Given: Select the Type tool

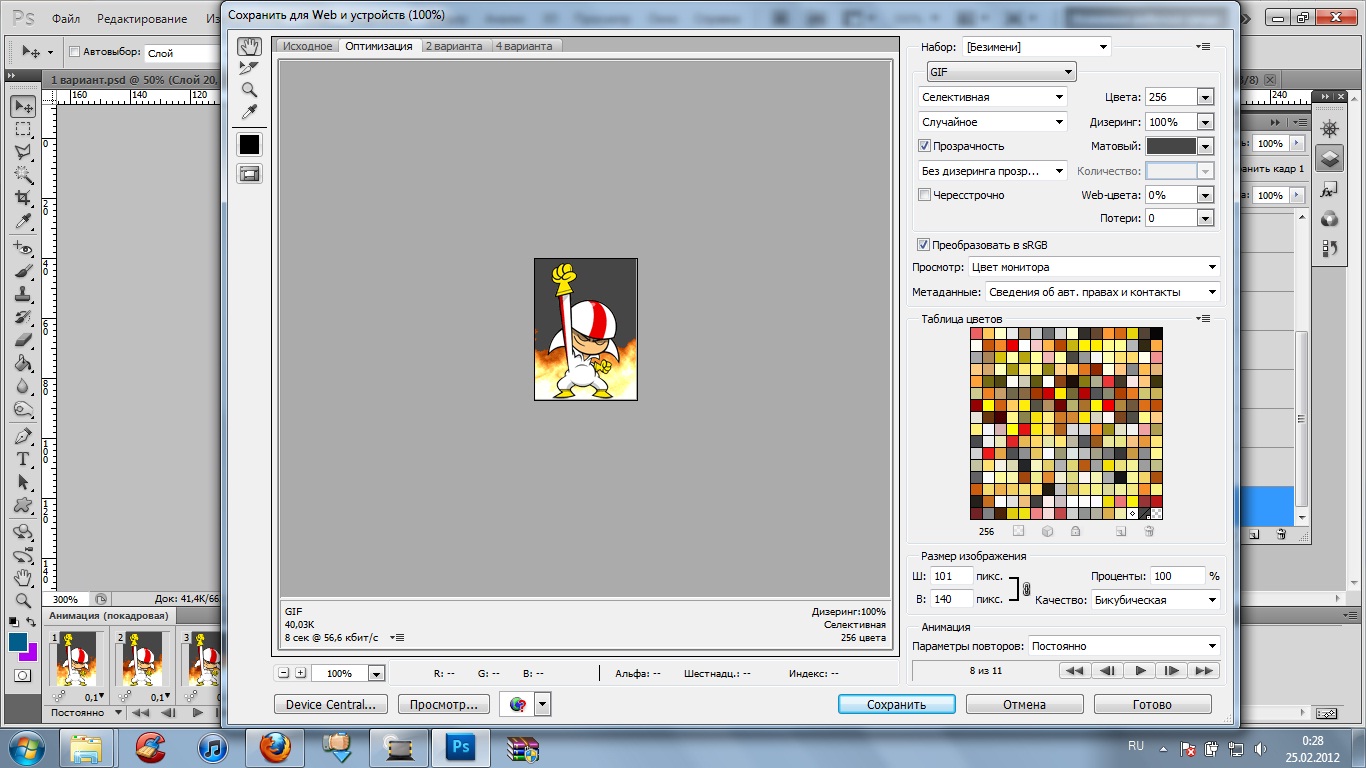Looking at the screenshot, I should click(x=23, y=460).
